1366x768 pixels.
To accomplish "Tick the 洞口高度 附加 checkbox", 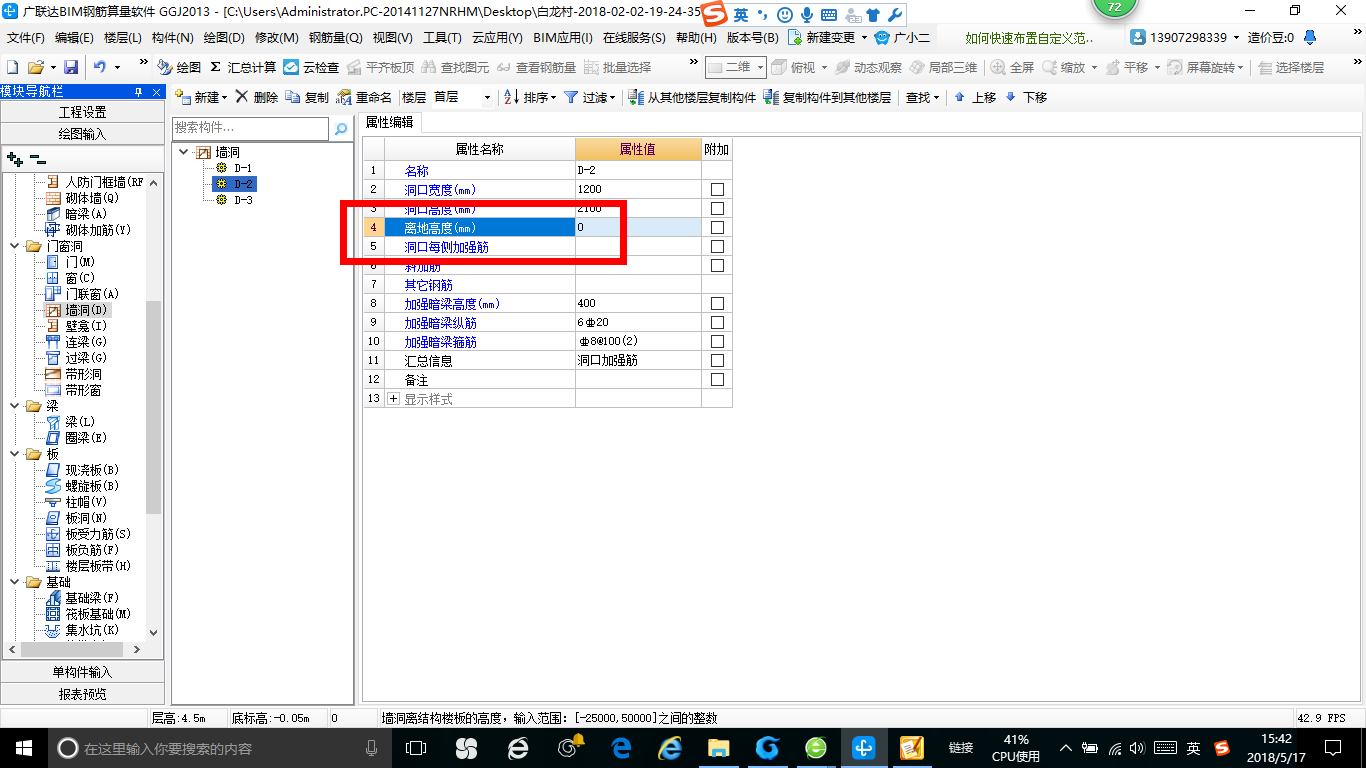I will 717,209.
